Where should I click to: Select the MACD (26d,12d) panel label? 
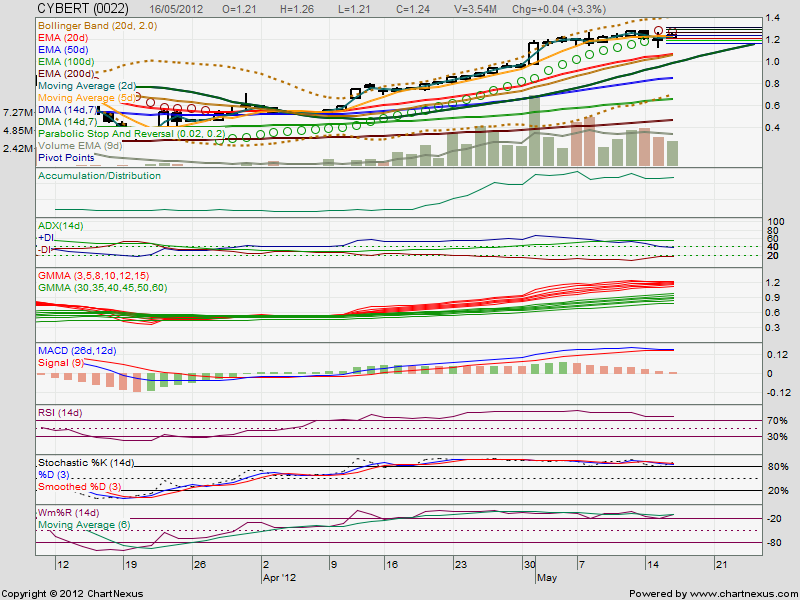(77, 348)
